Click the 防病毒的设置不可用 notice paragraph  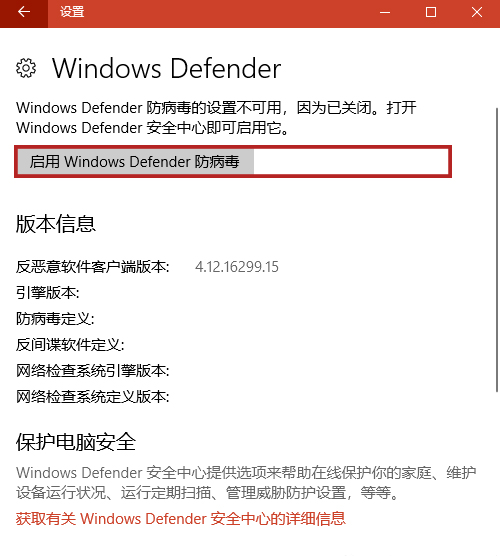coord(216,118)
